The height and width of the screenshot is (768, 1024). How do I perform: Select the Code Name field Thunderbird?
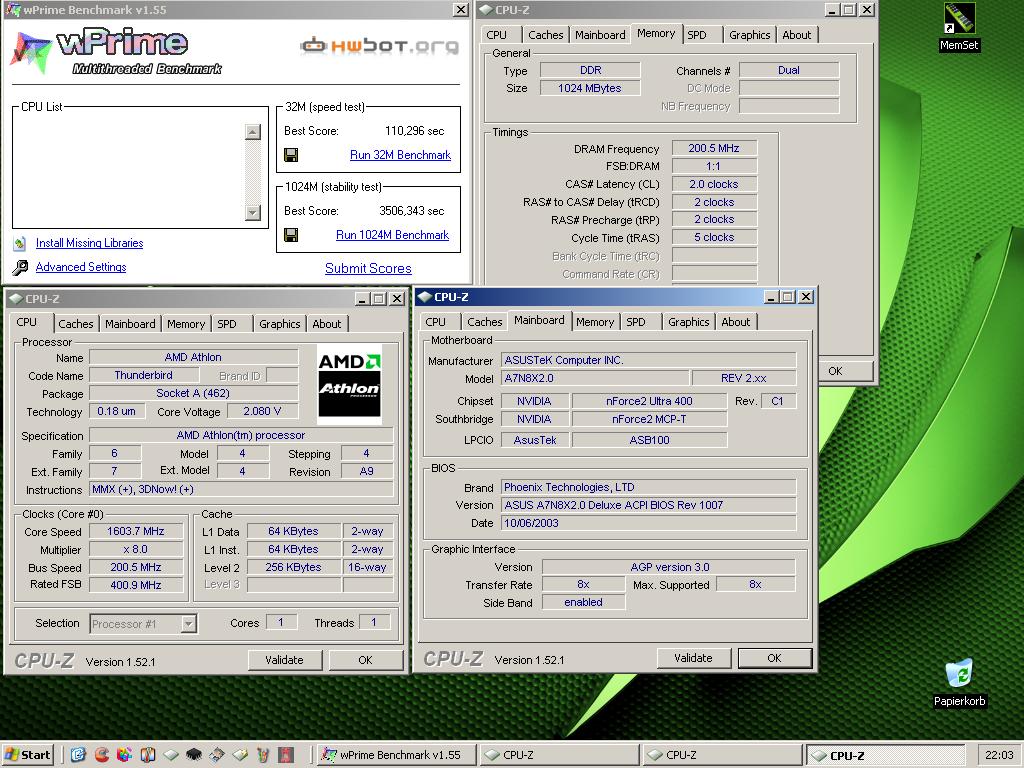coord(144,376)
